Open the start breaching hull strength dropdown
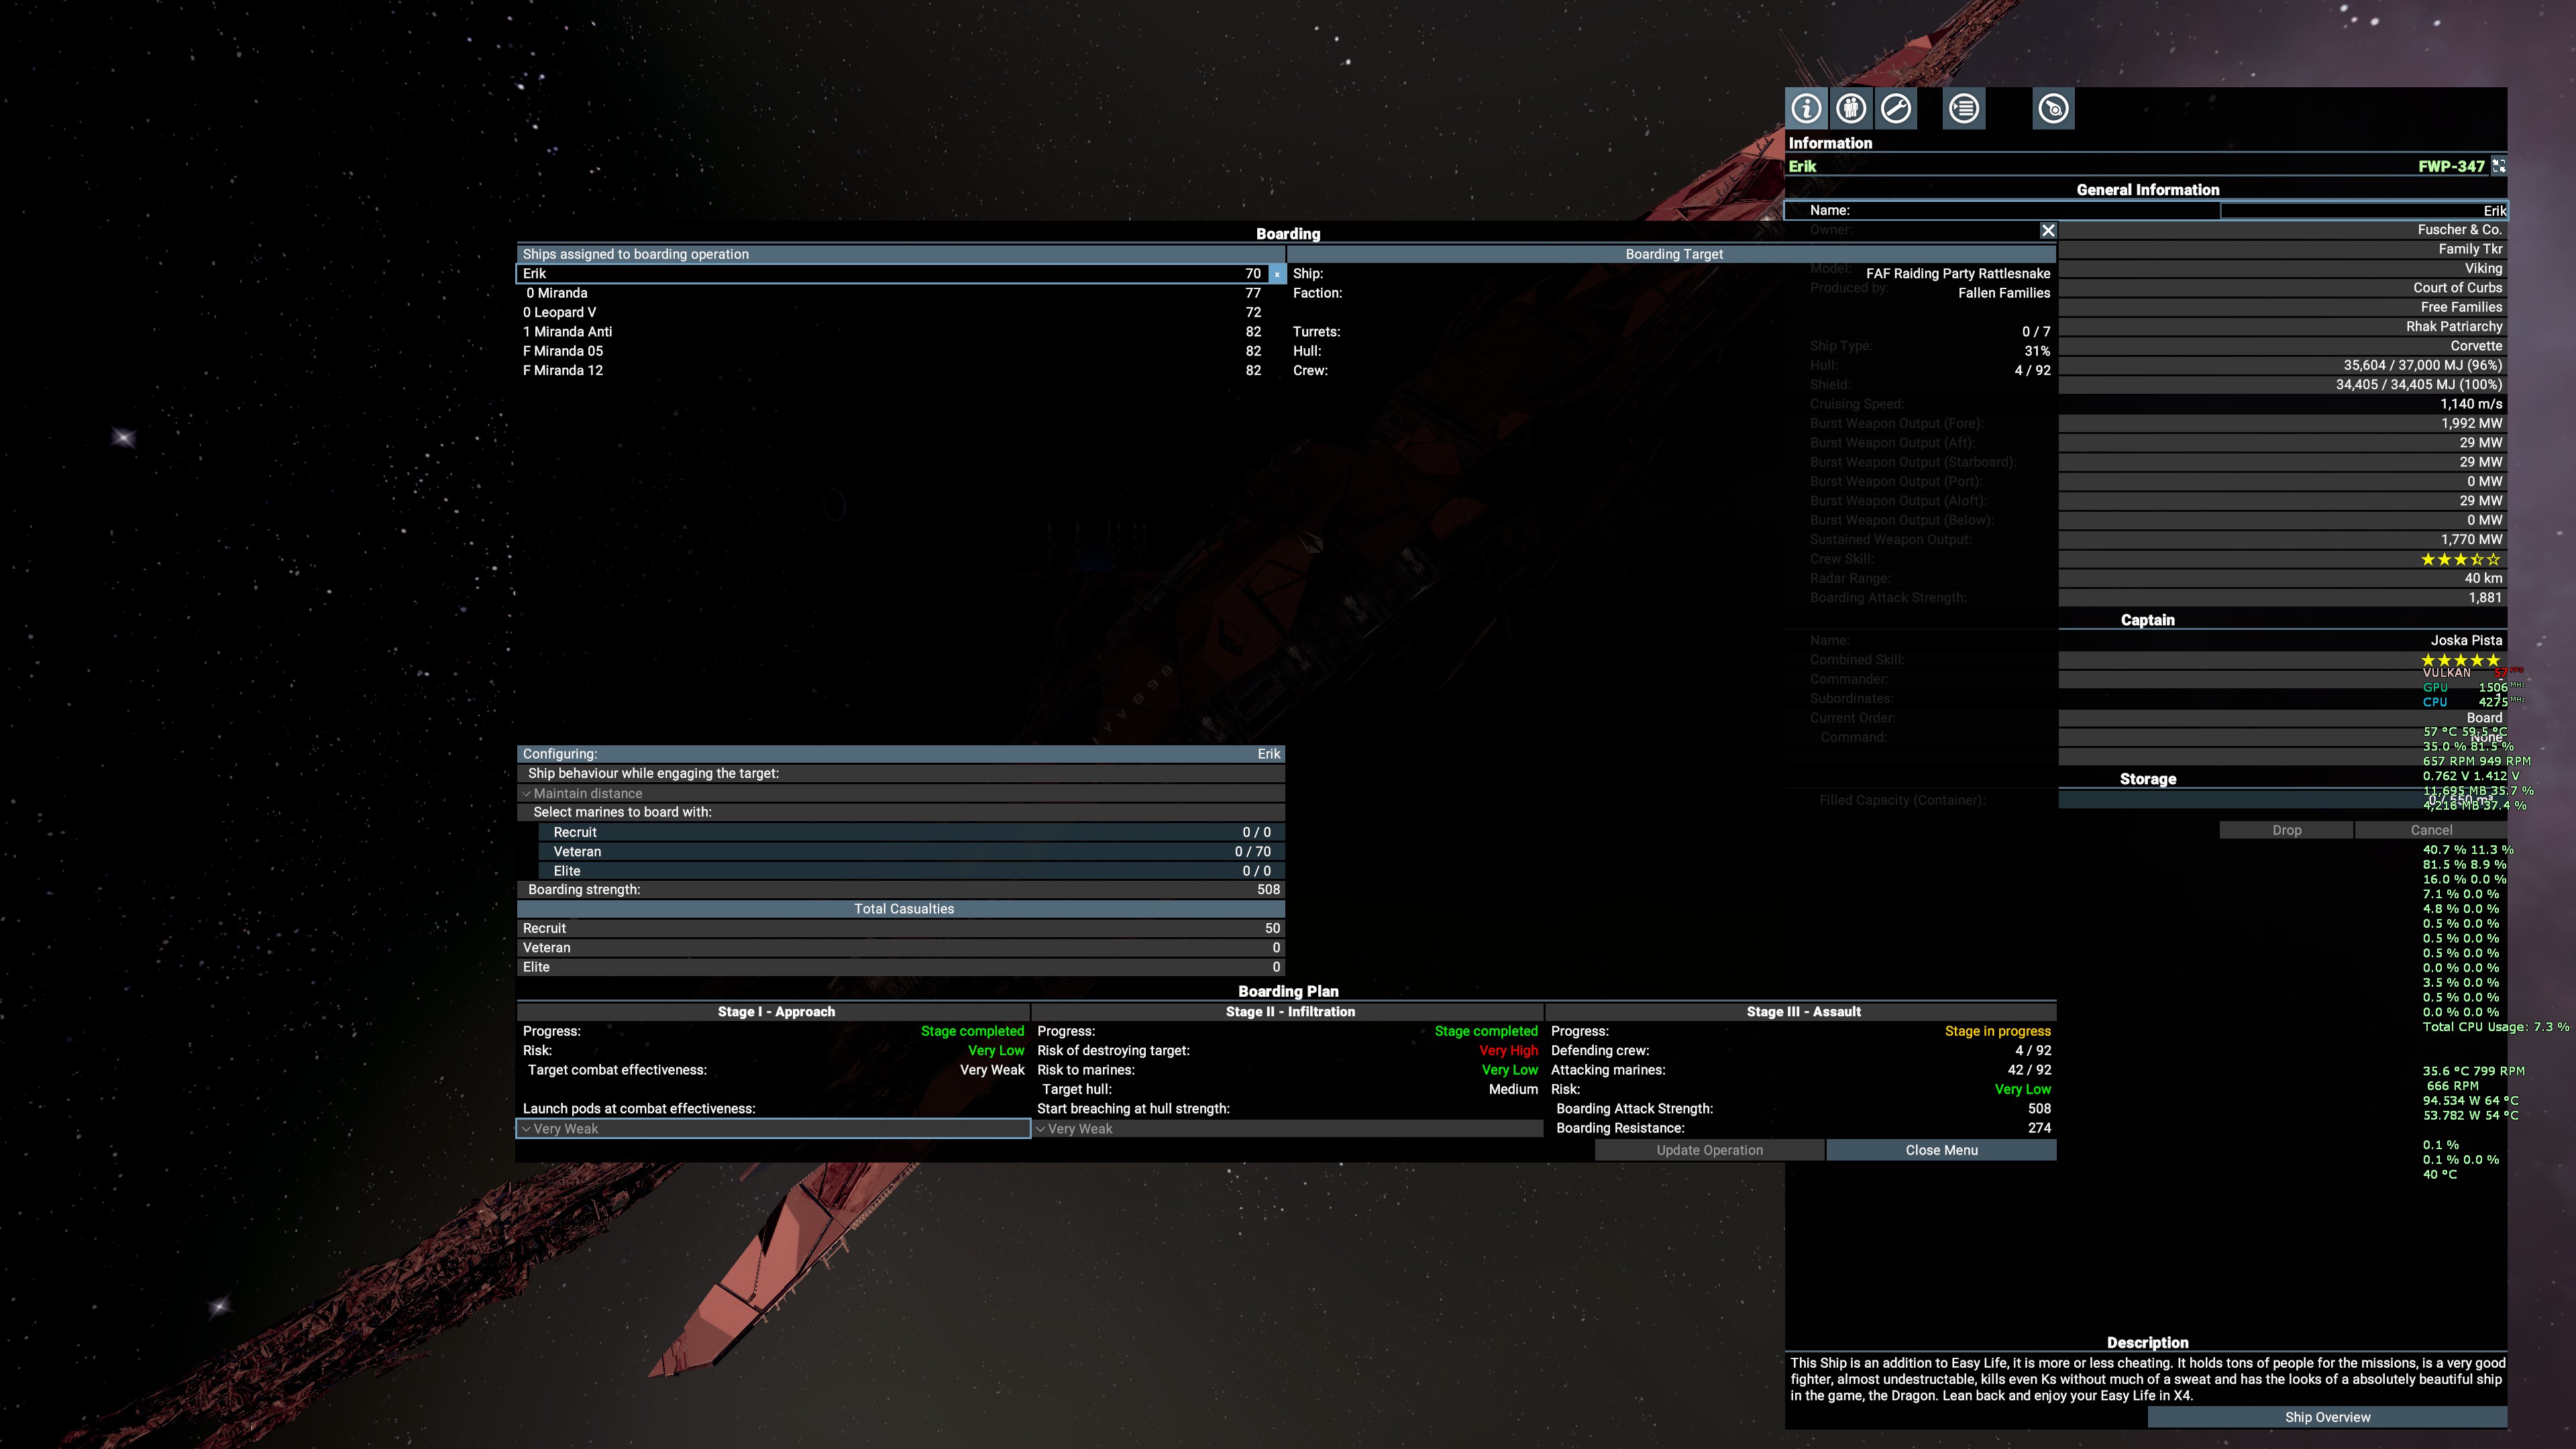 coord(1288,1129)
